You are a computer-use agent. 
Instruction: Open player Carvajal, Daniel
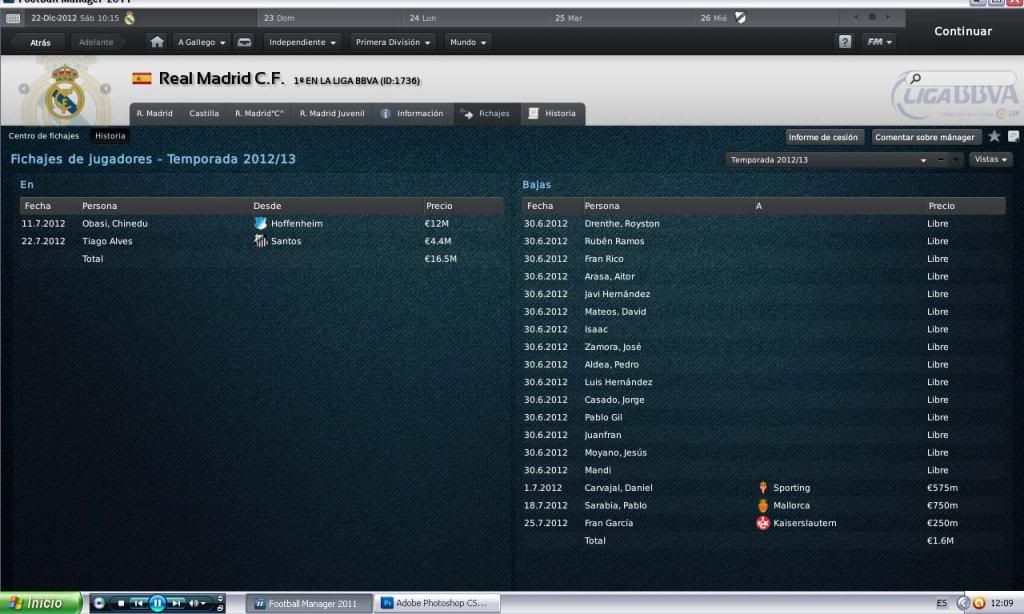pos(618,488)
